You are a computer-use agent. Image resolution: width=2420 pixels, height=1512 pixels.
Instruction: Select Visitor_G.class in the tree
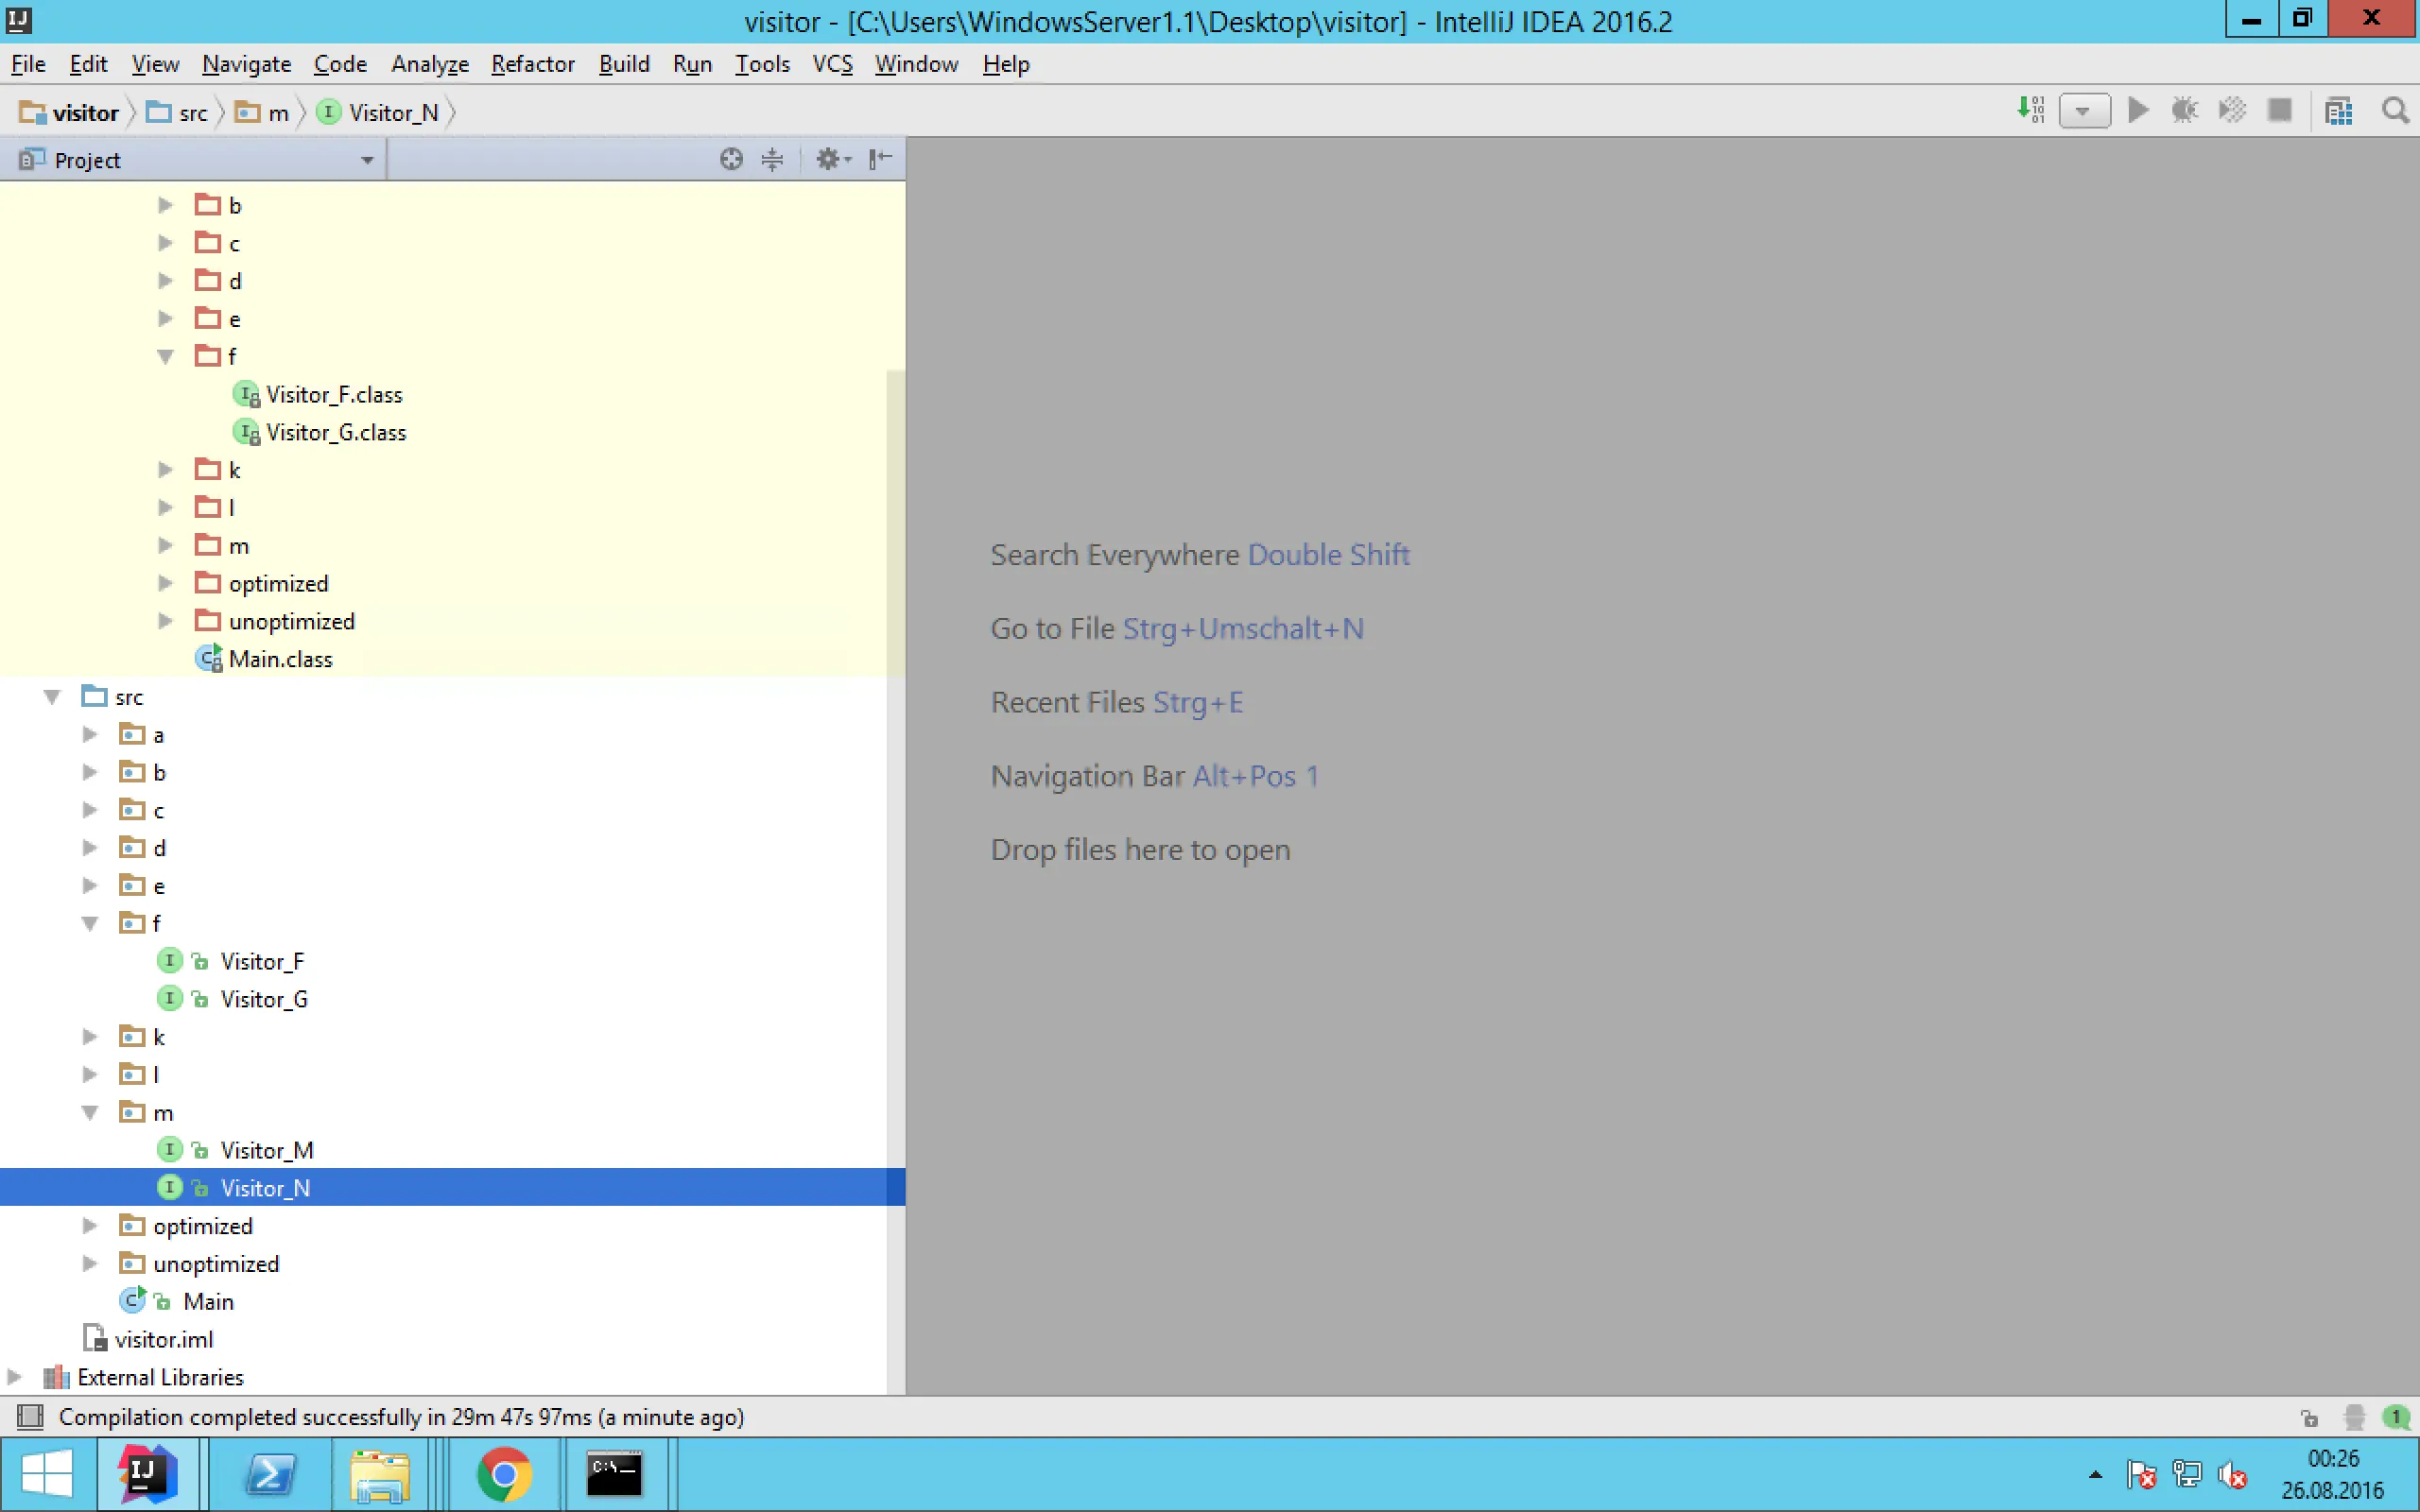click(x=335, y=433)
